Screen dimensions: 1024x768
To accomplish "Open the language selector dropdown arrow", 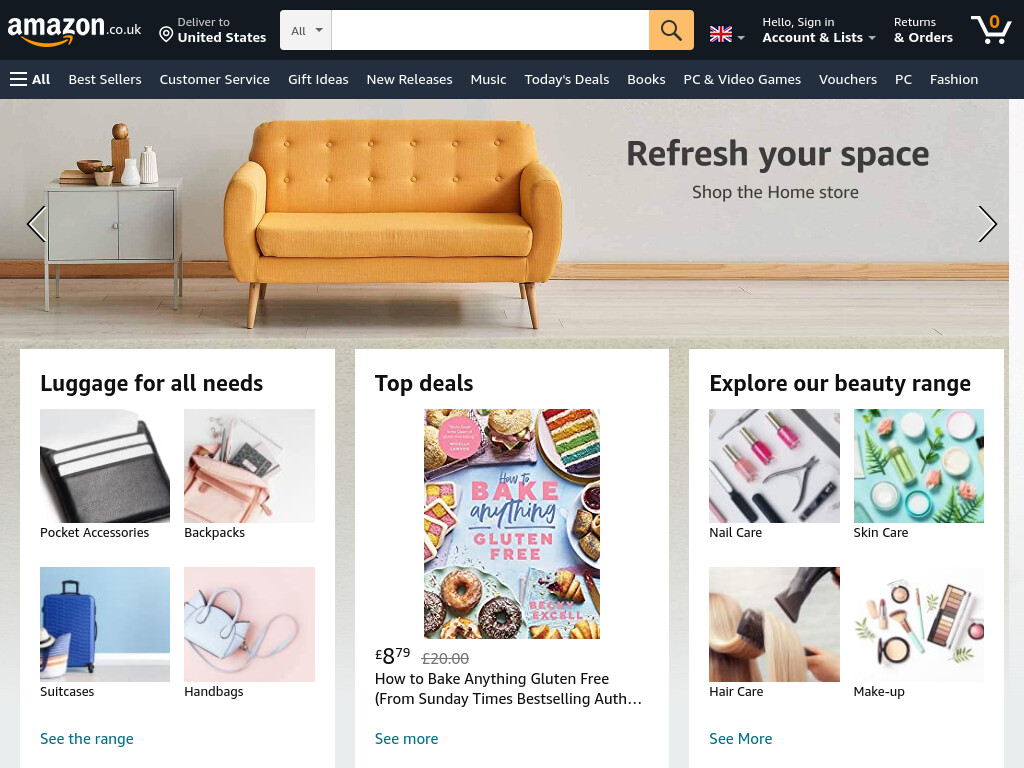I will pos(741,38).
